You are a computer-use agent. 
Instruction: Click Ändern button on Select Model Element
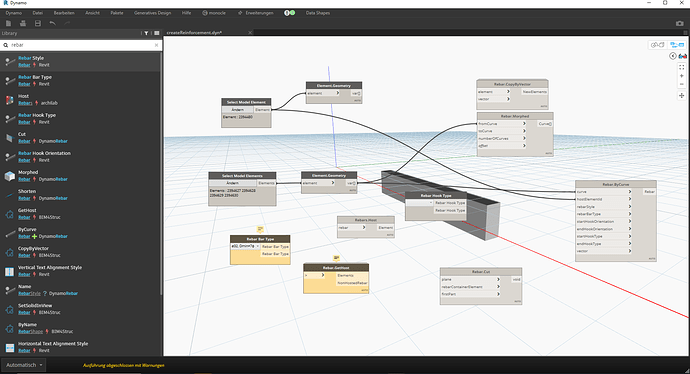(x=238, y=110)
